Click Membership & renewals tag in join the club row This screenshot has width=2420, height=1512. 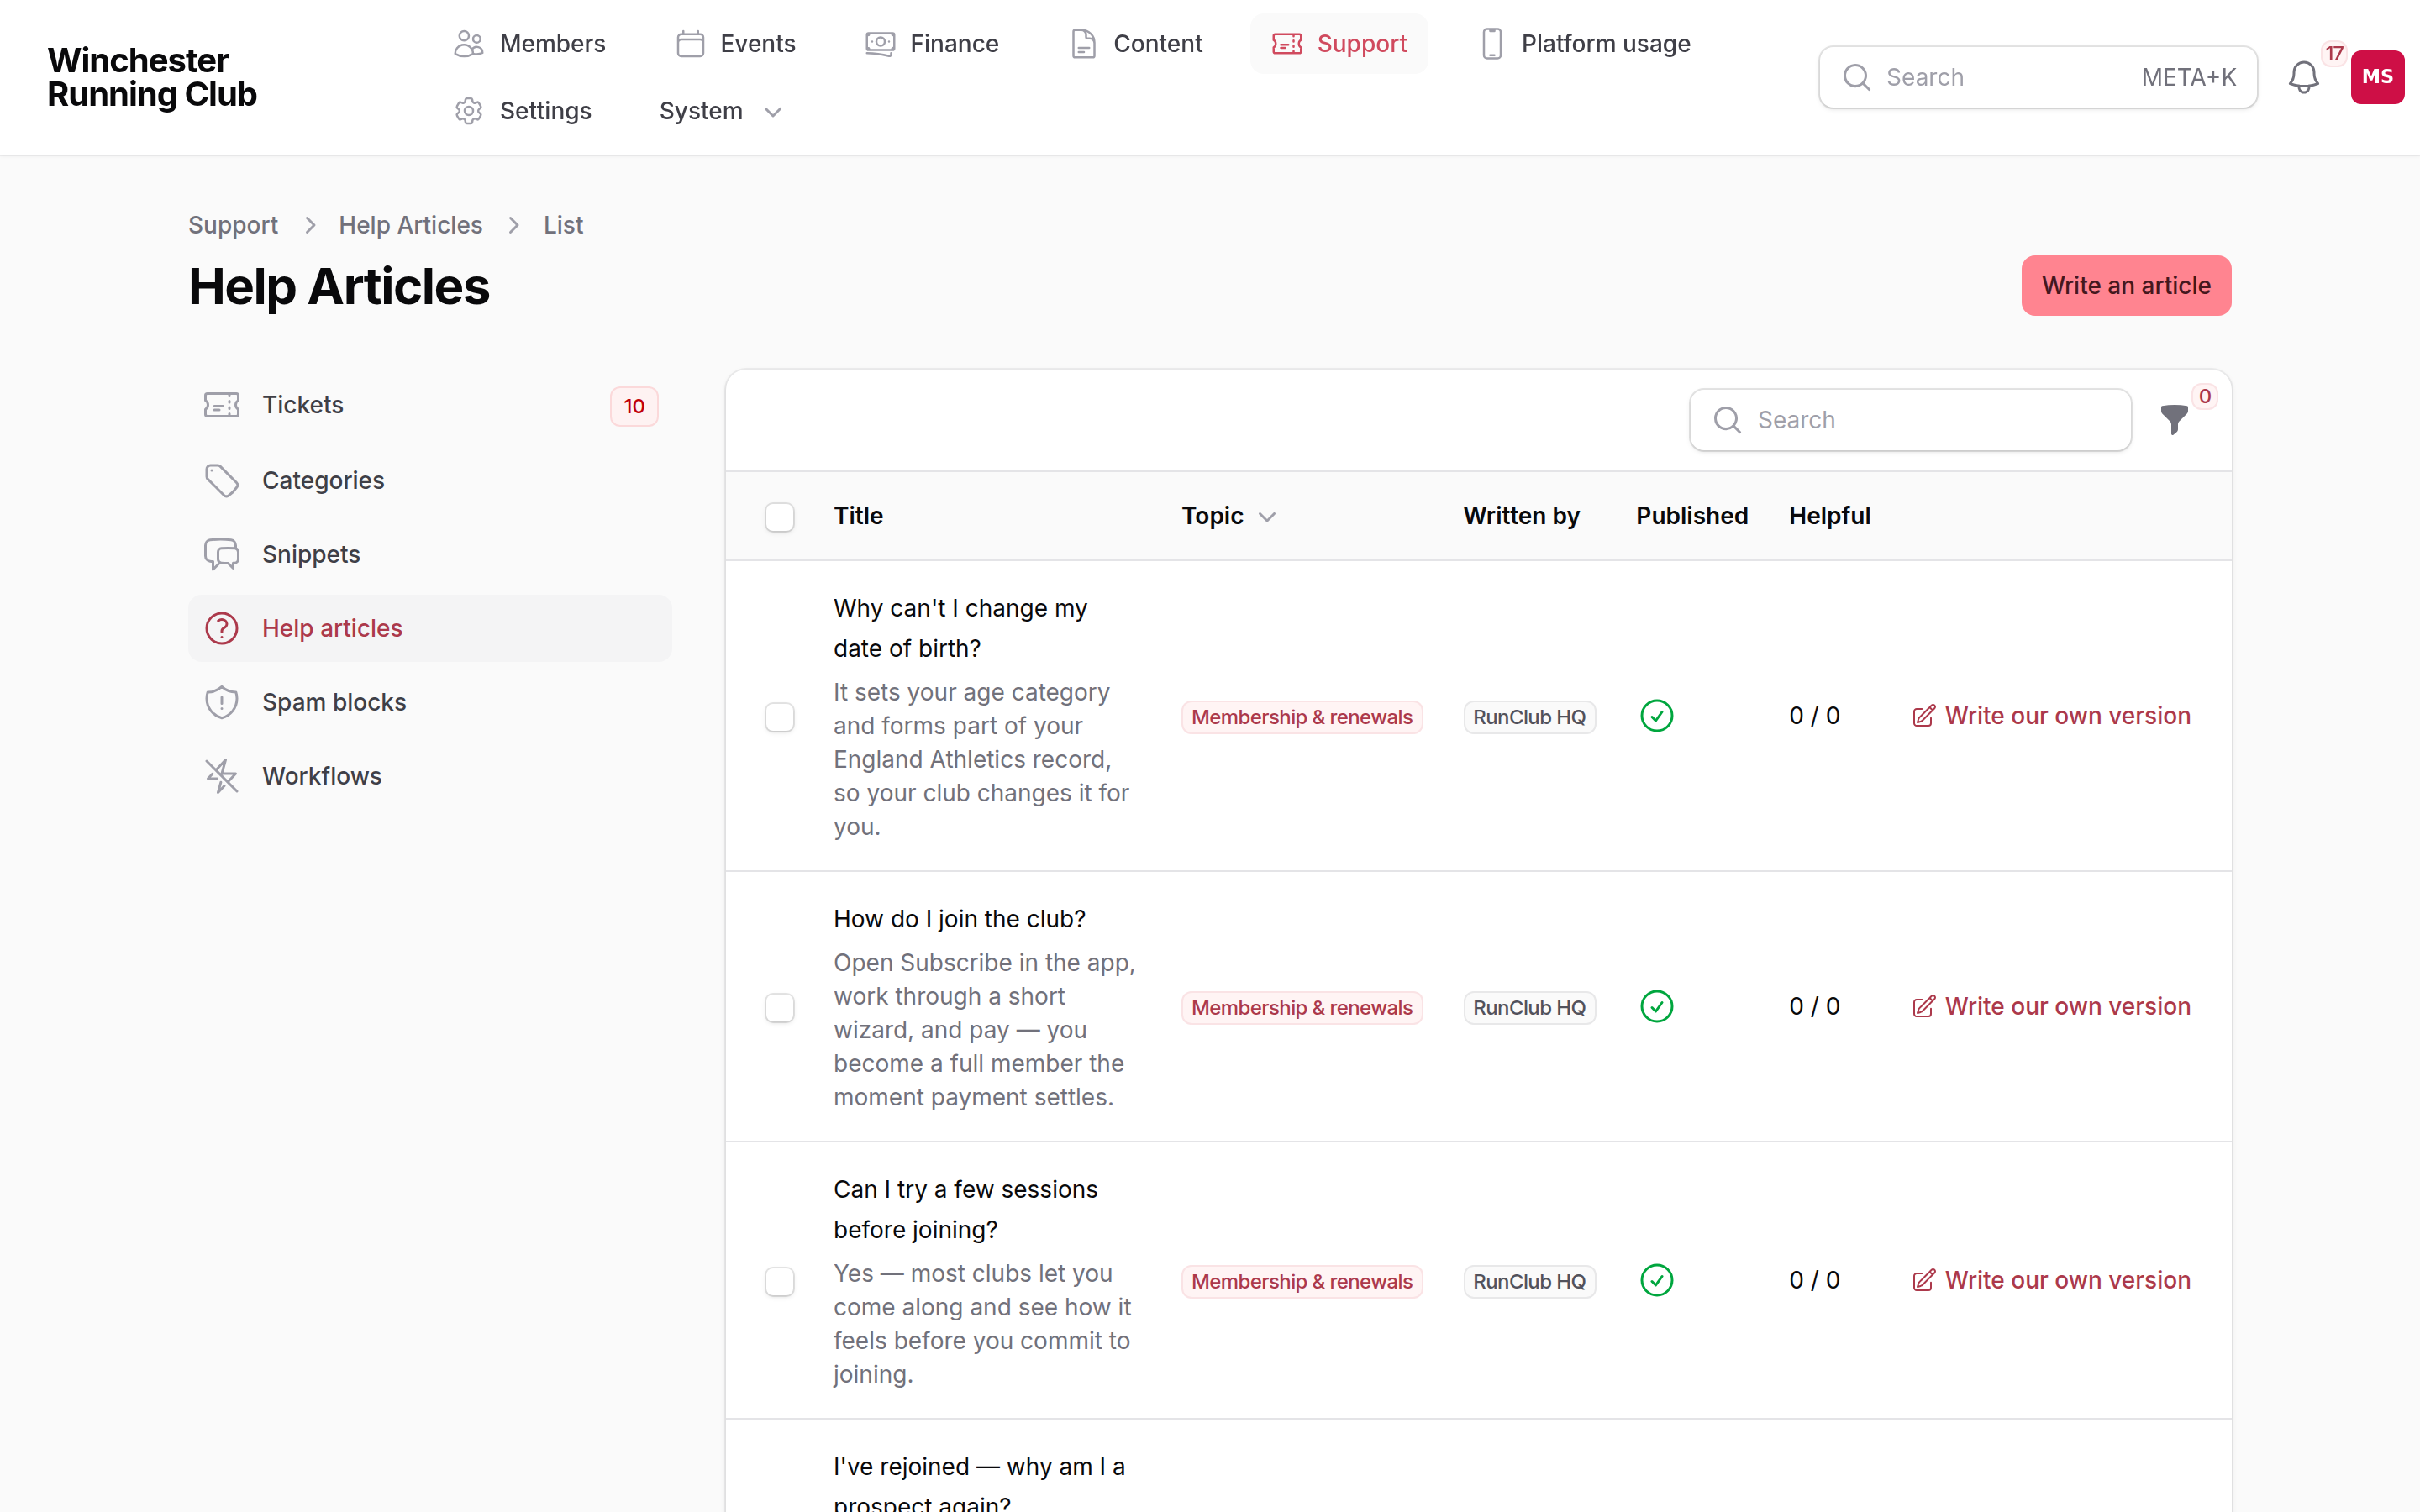coord(1302,1007)
